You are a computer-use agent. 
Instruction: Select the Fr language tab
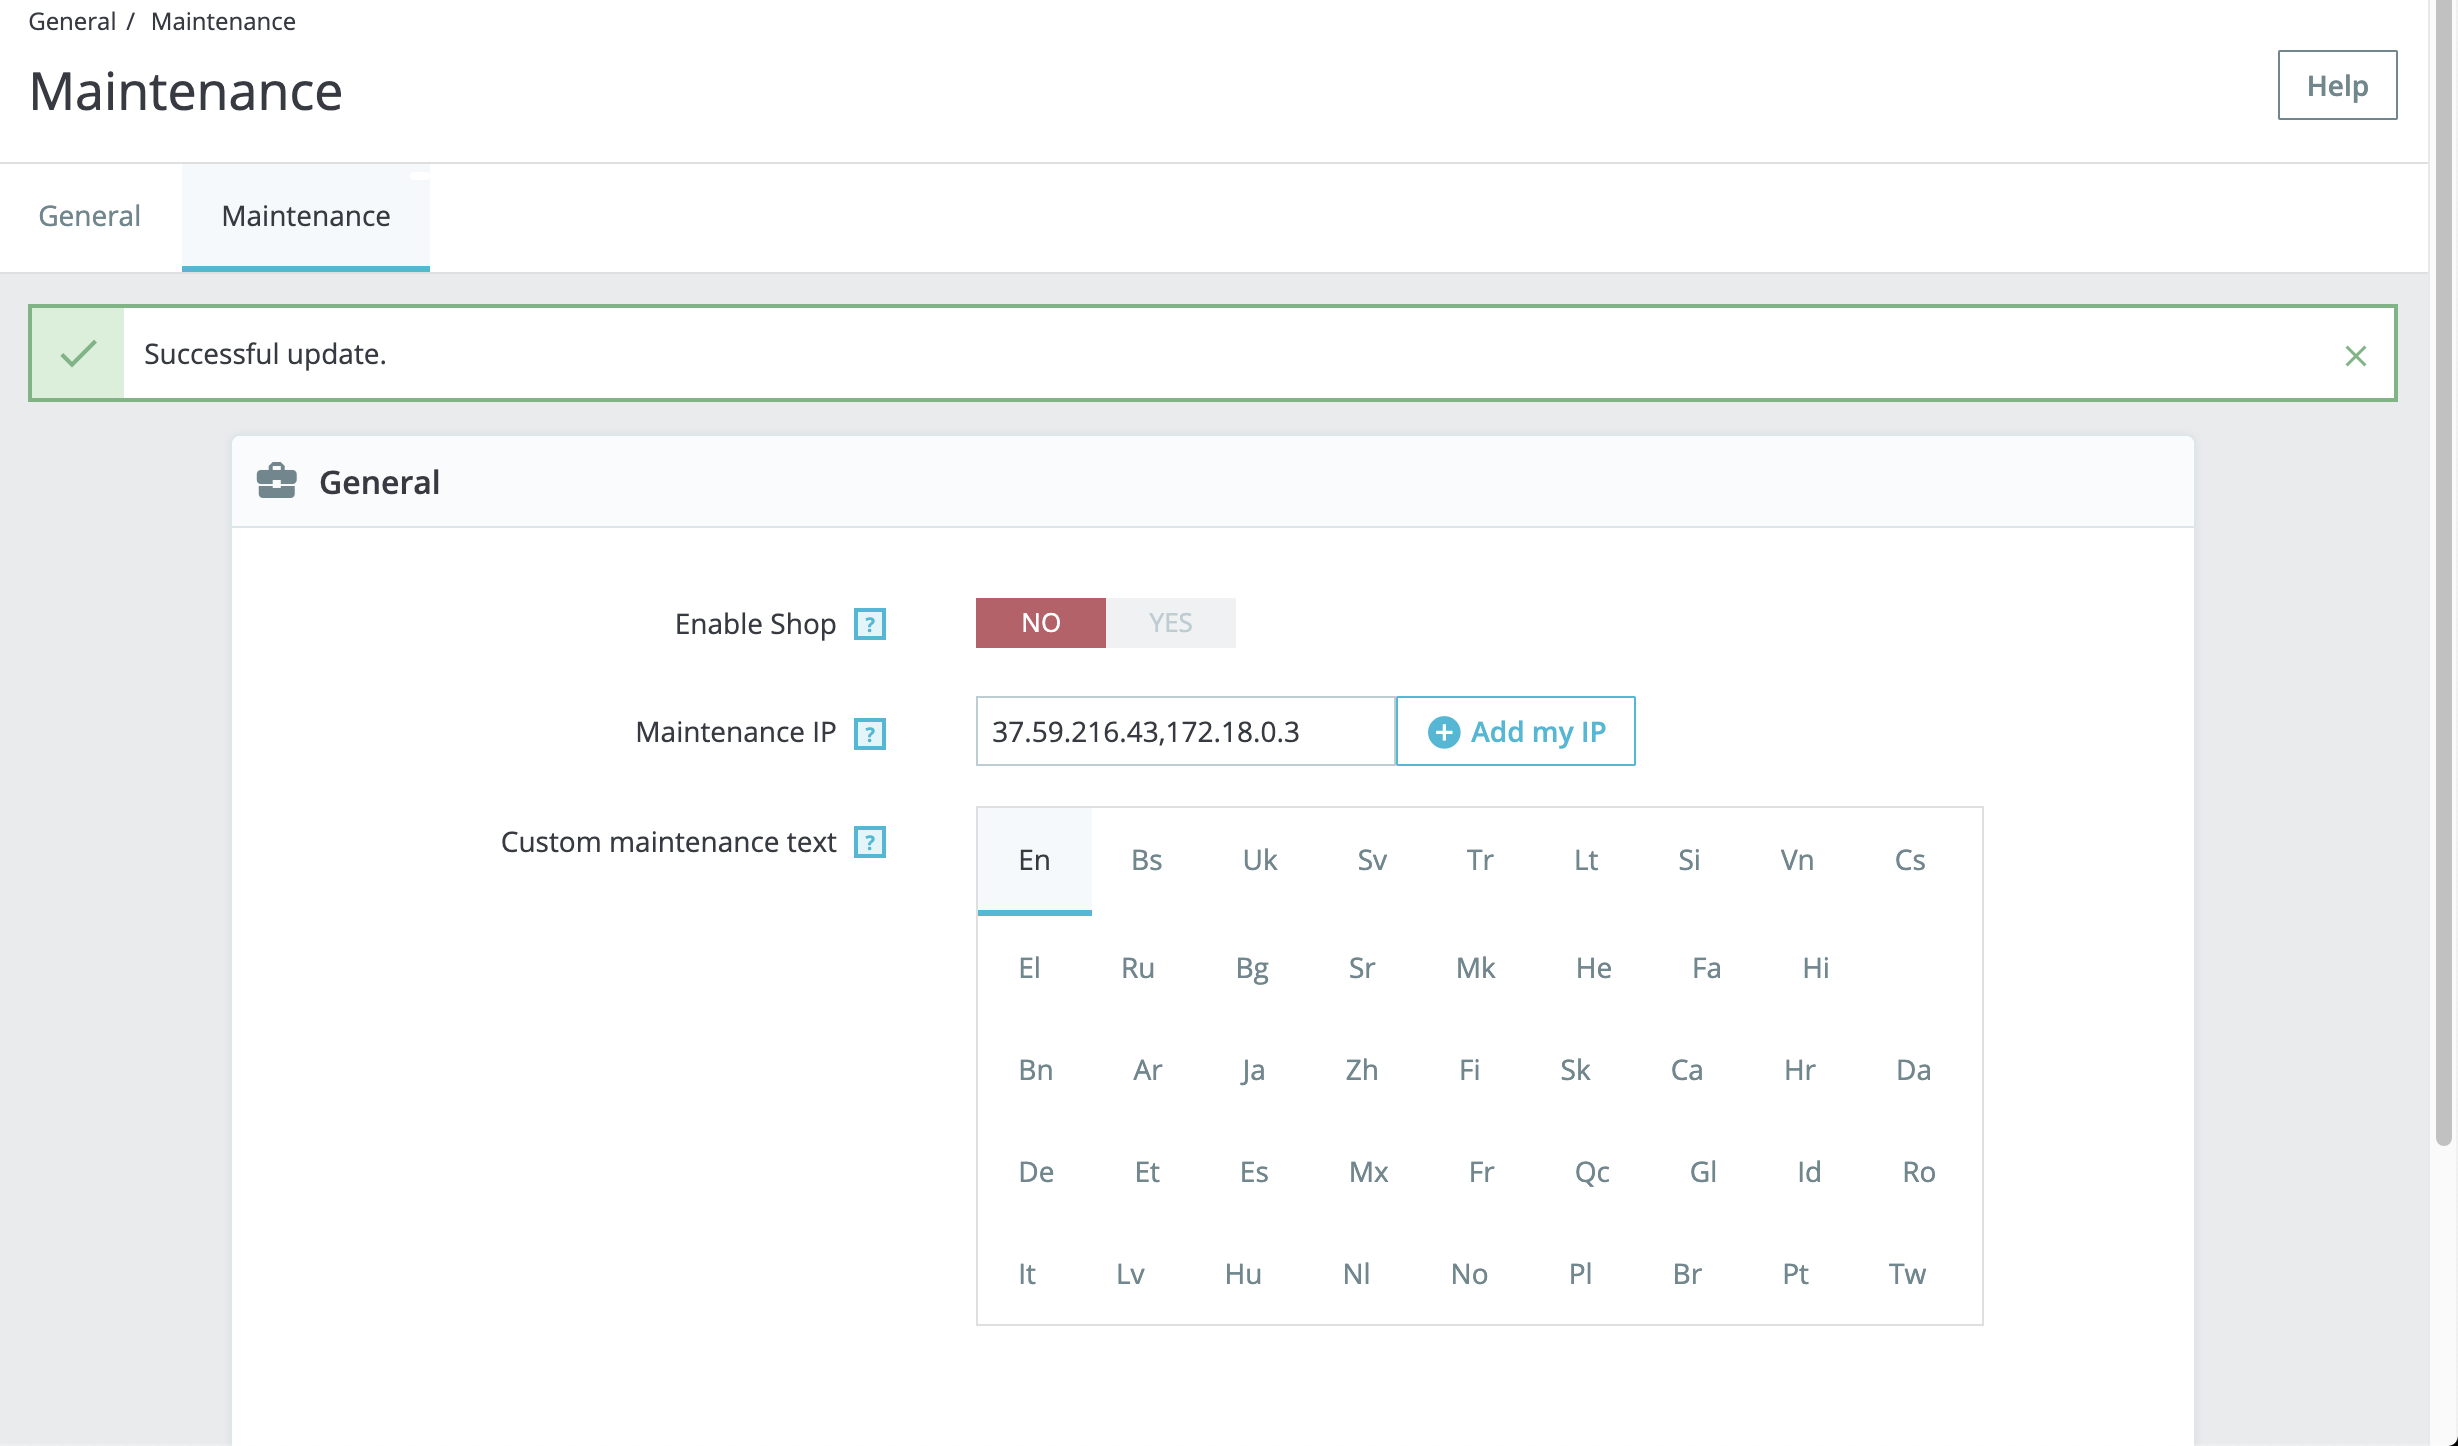point(1481,1172)
